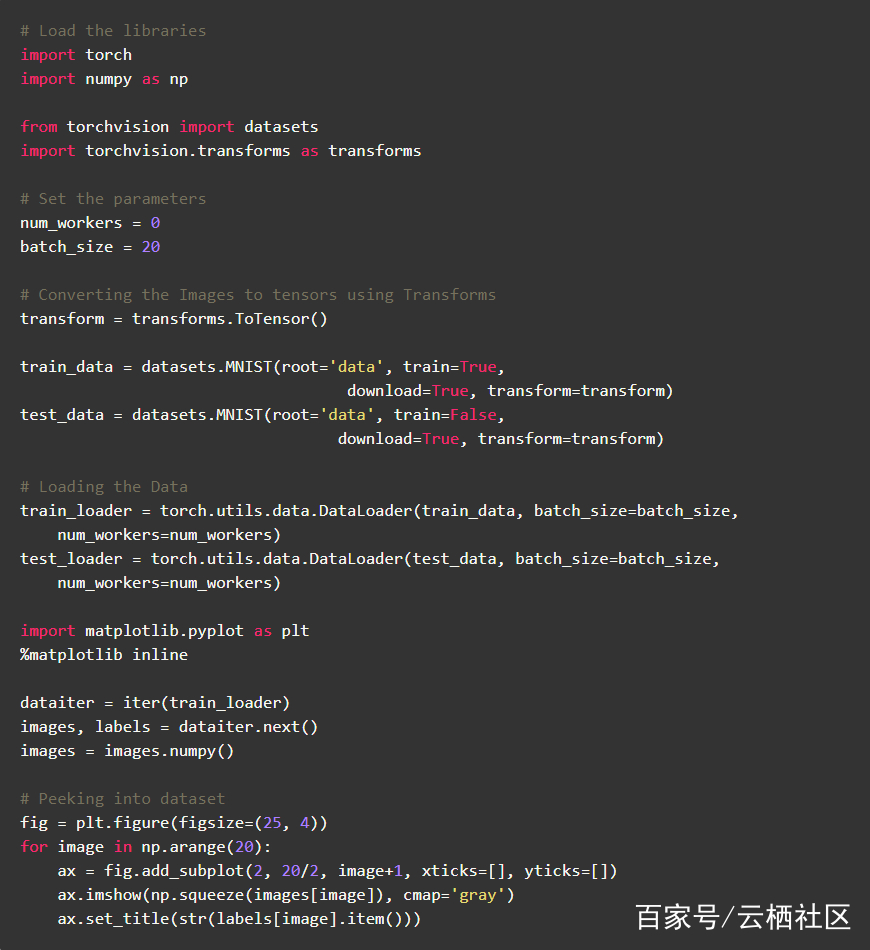
Task: Click the '%matplotlib inline' line
Action: coord(104,655)
